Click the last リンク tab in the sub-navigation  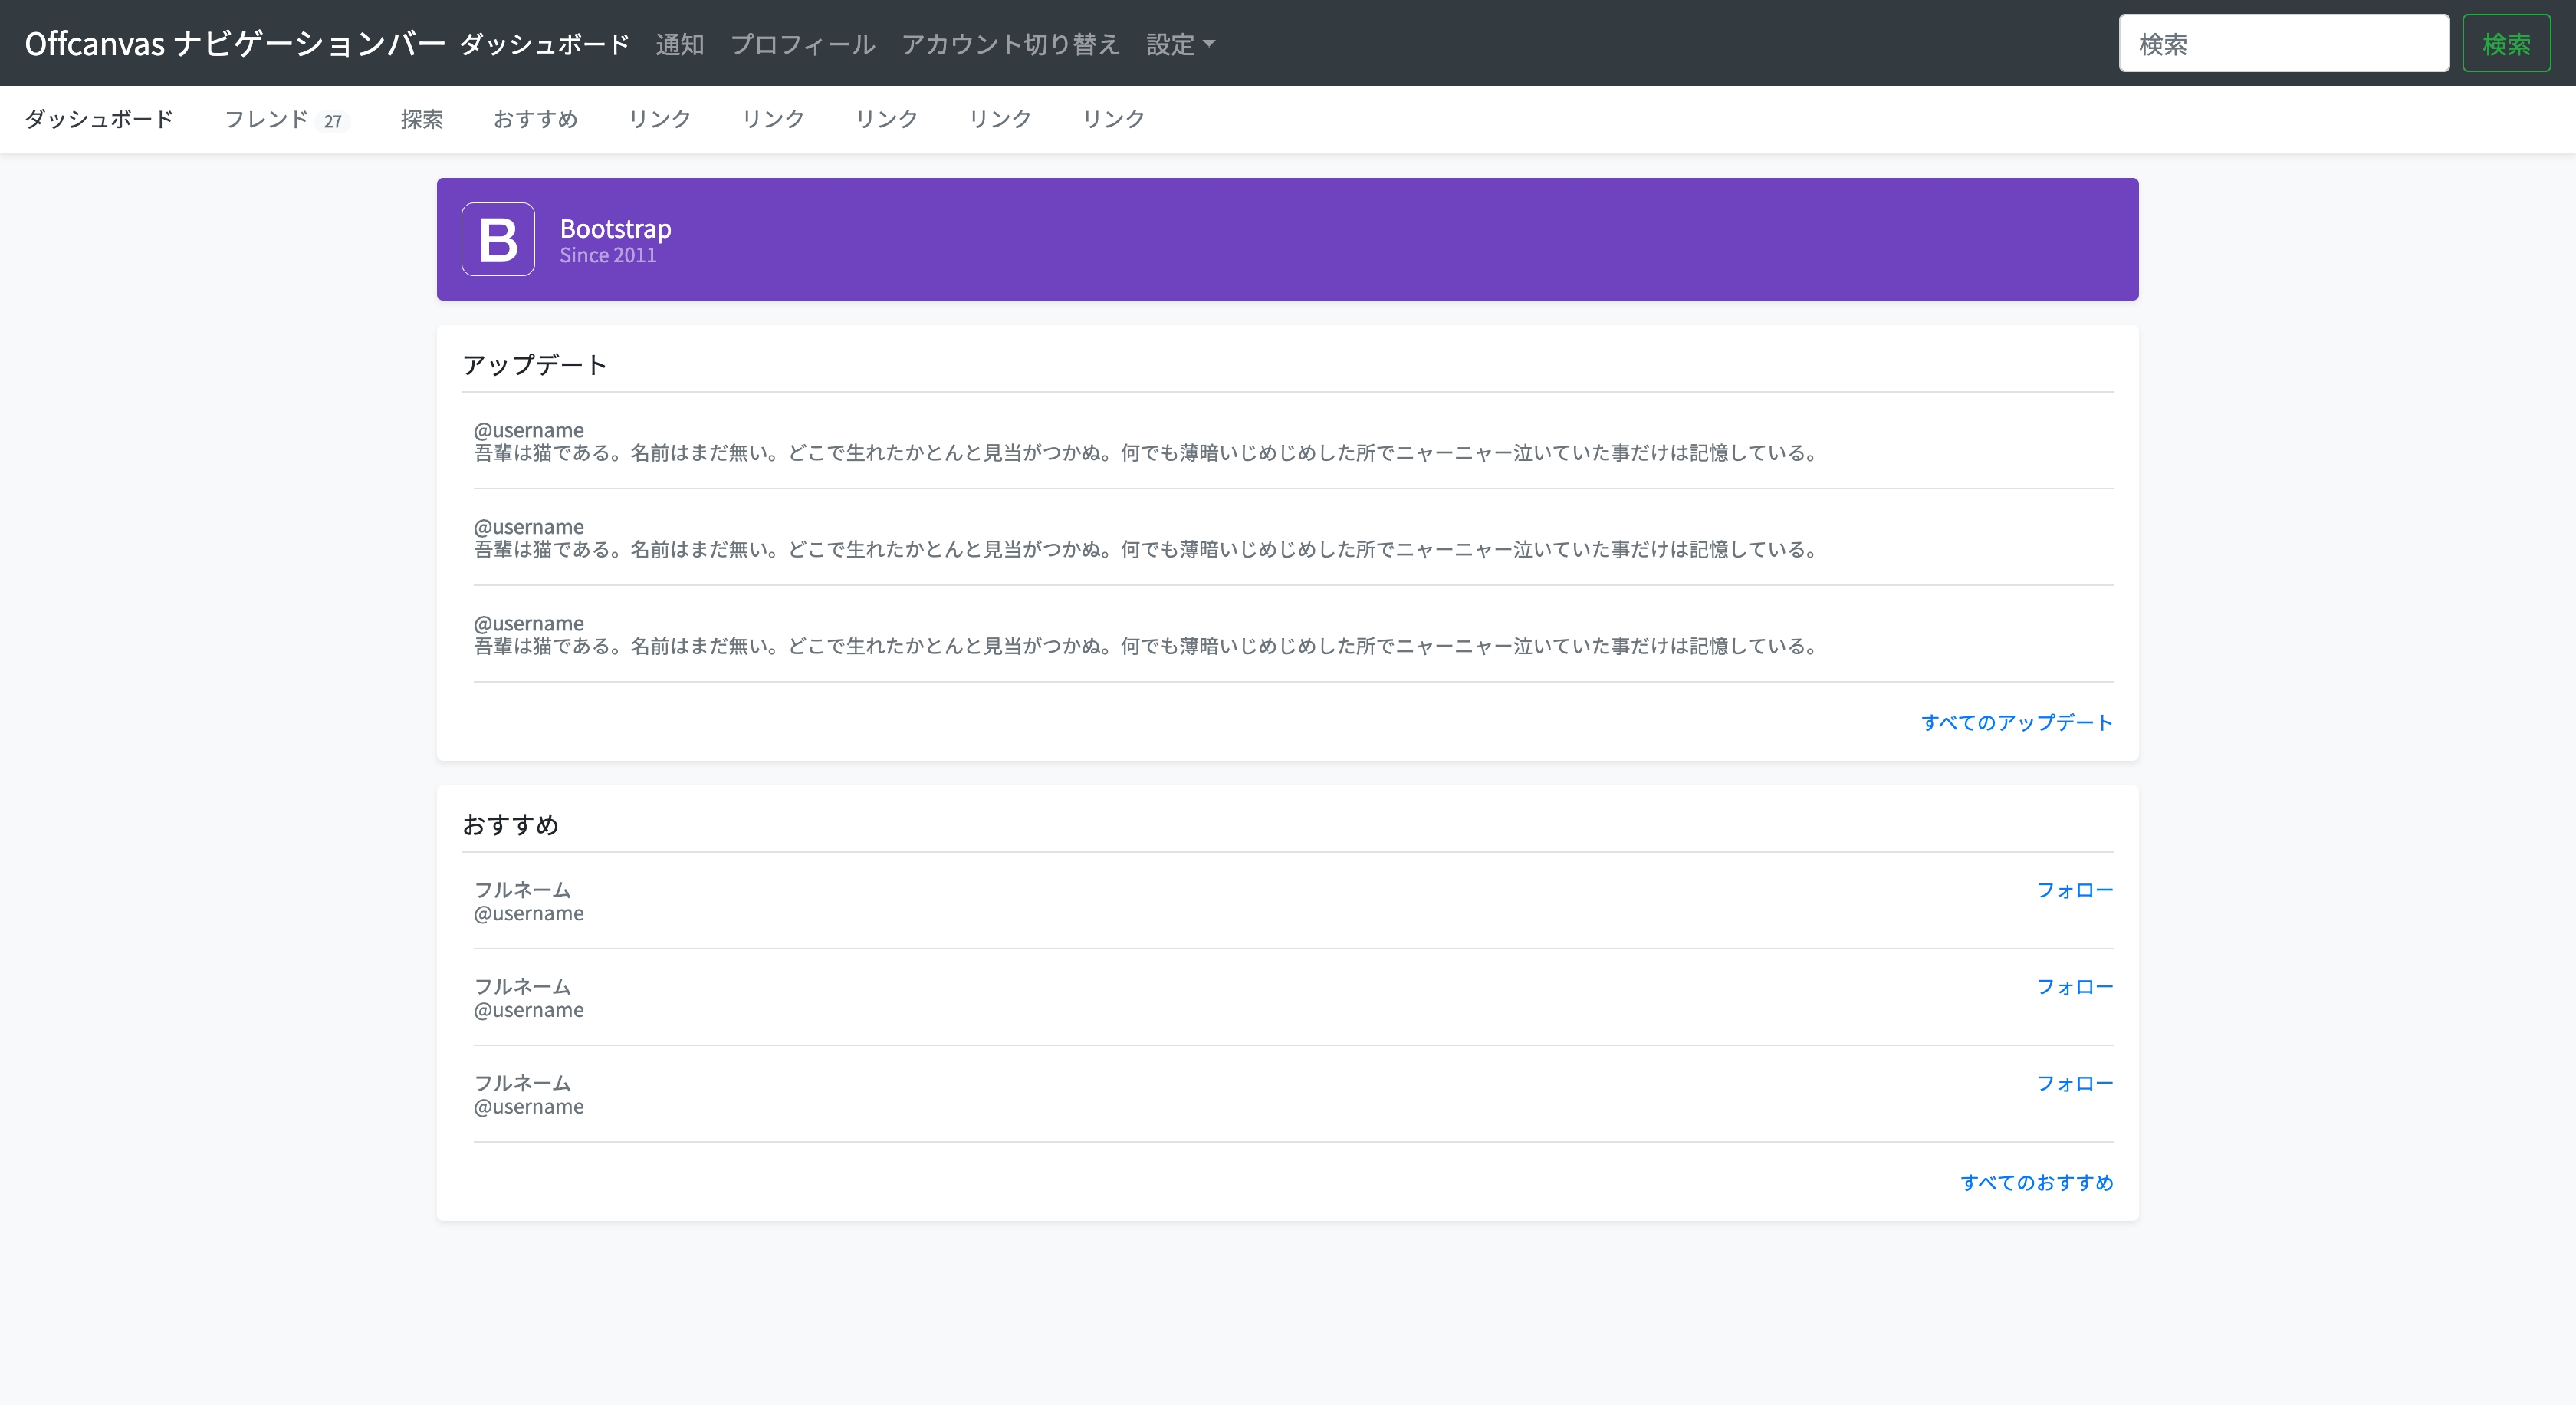point(1113,119)
